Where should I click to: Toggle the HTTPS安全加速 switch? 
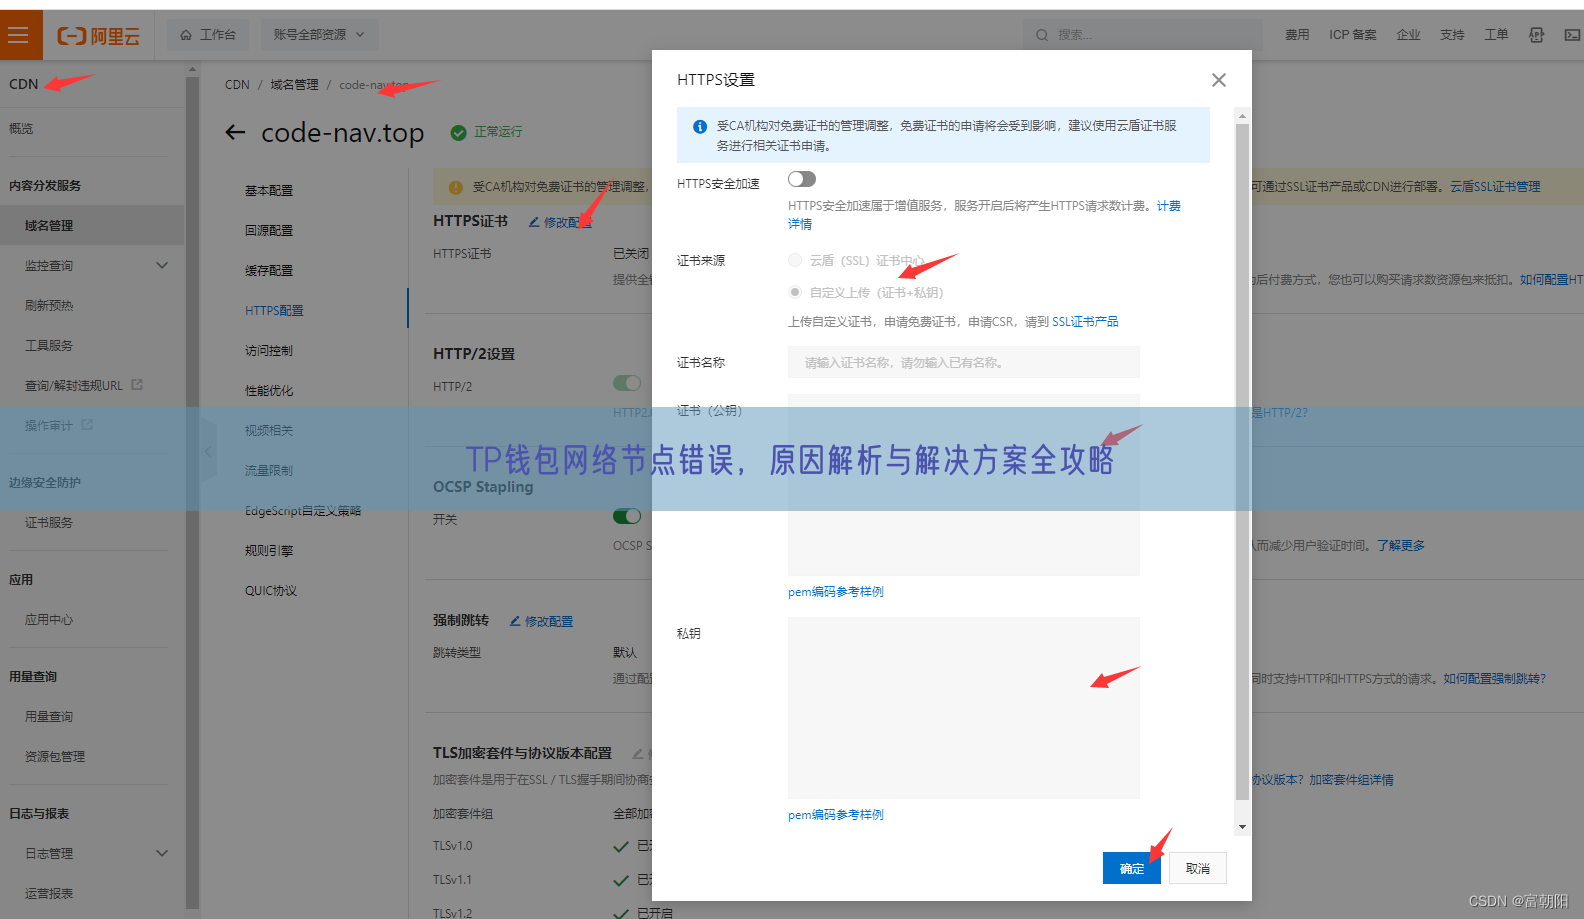click(x=801, y=179)
